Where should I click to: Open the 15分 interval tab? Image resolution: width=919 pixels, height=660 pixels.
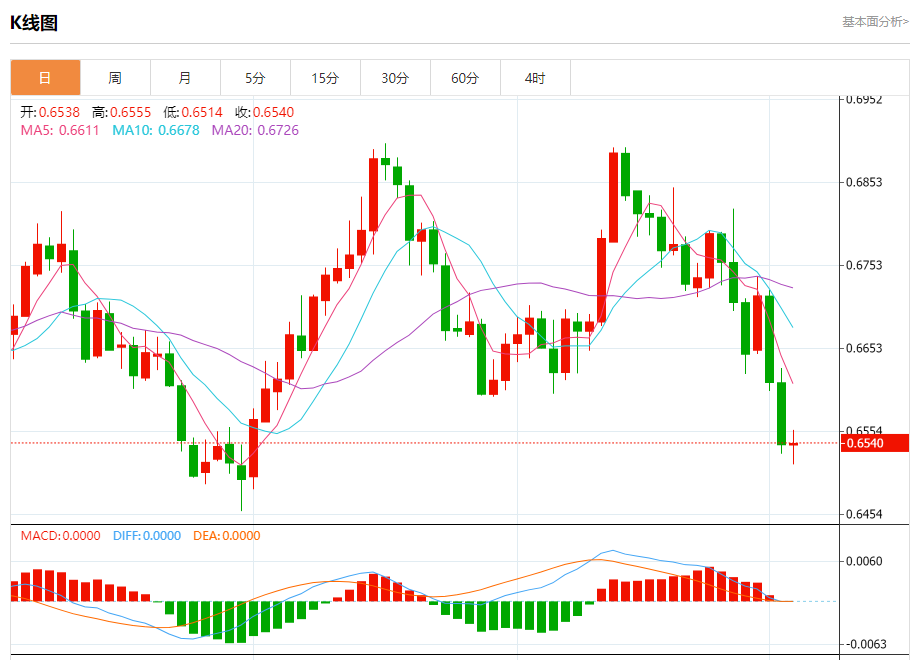coord(325,77)
